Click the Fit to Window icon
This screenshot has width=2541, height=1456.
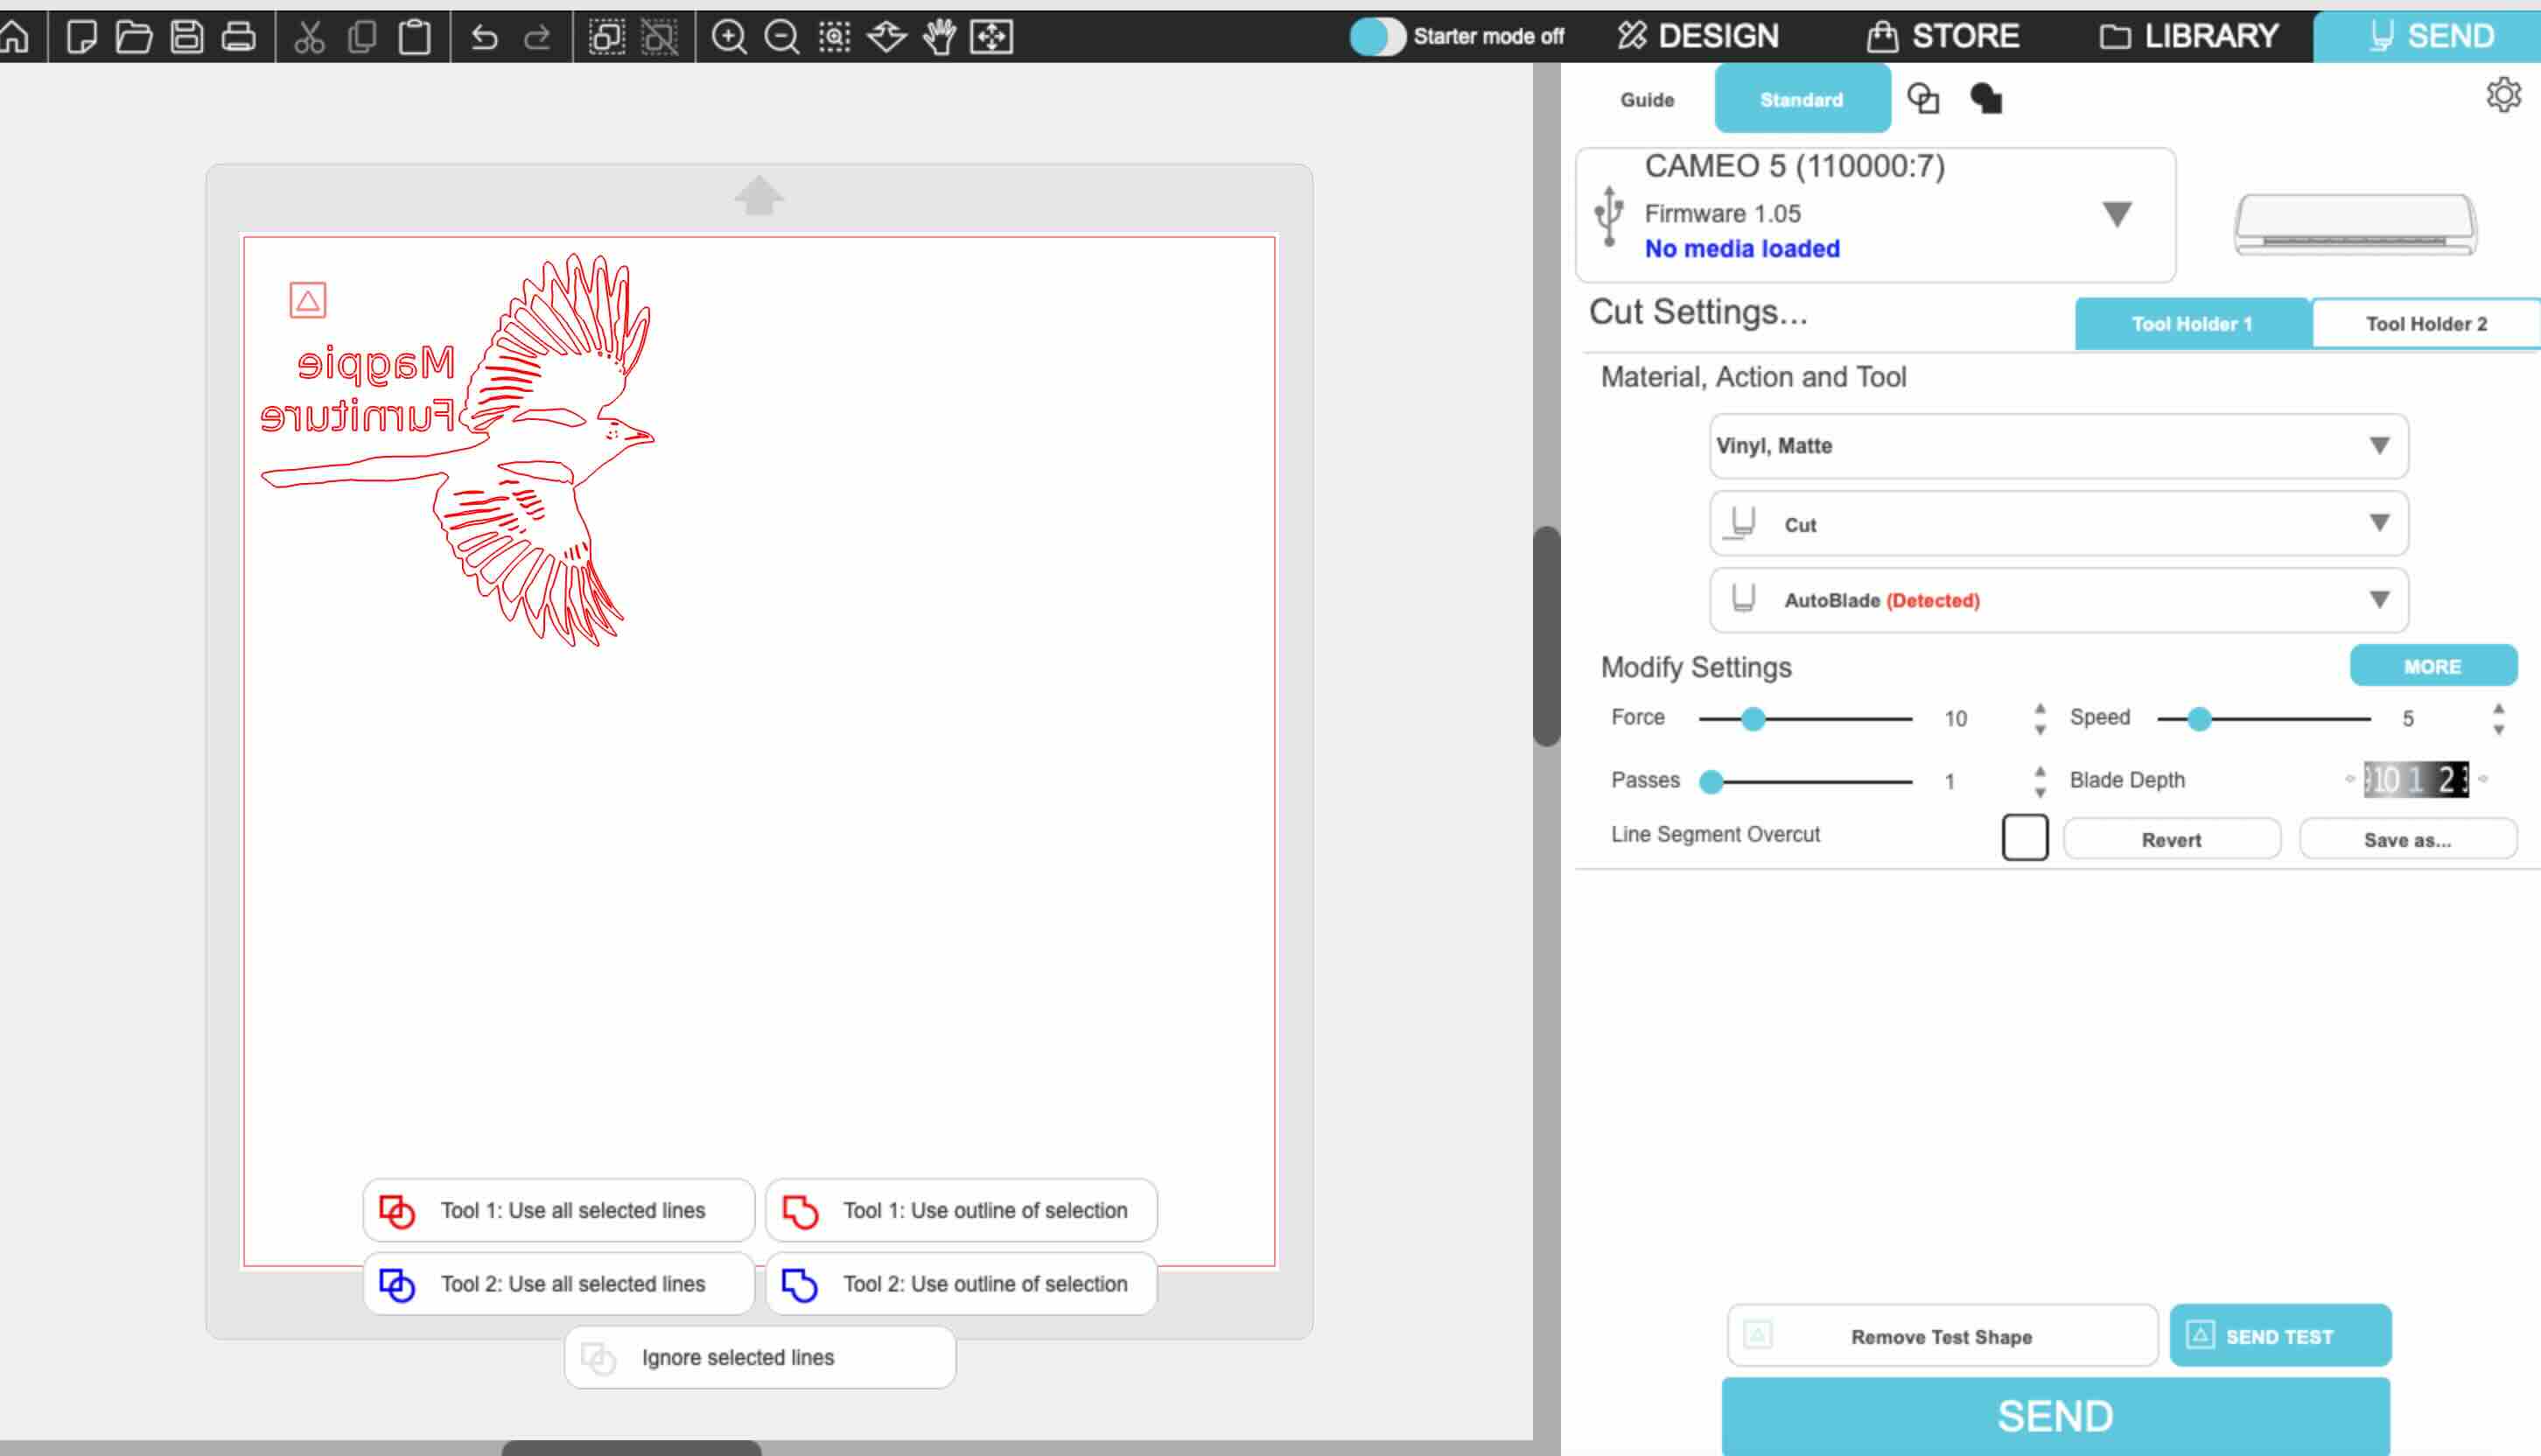pyautogui.click(x=993, y=37)
